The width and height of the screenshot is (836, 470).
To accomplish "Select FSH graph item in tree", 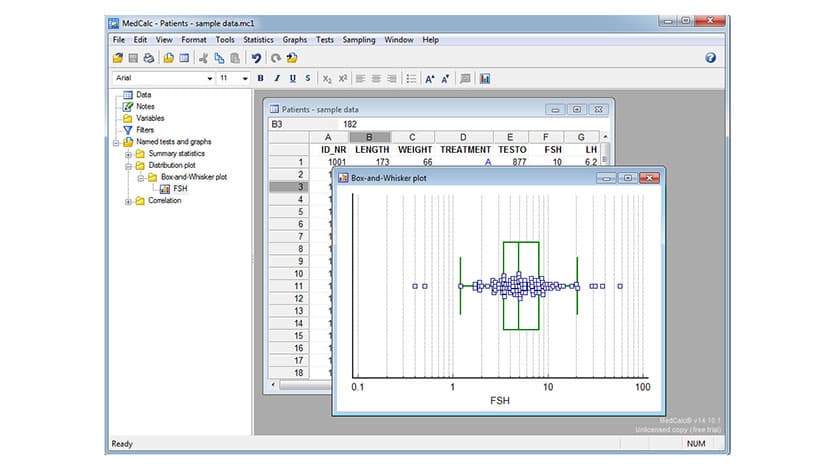I will [180, 189].
